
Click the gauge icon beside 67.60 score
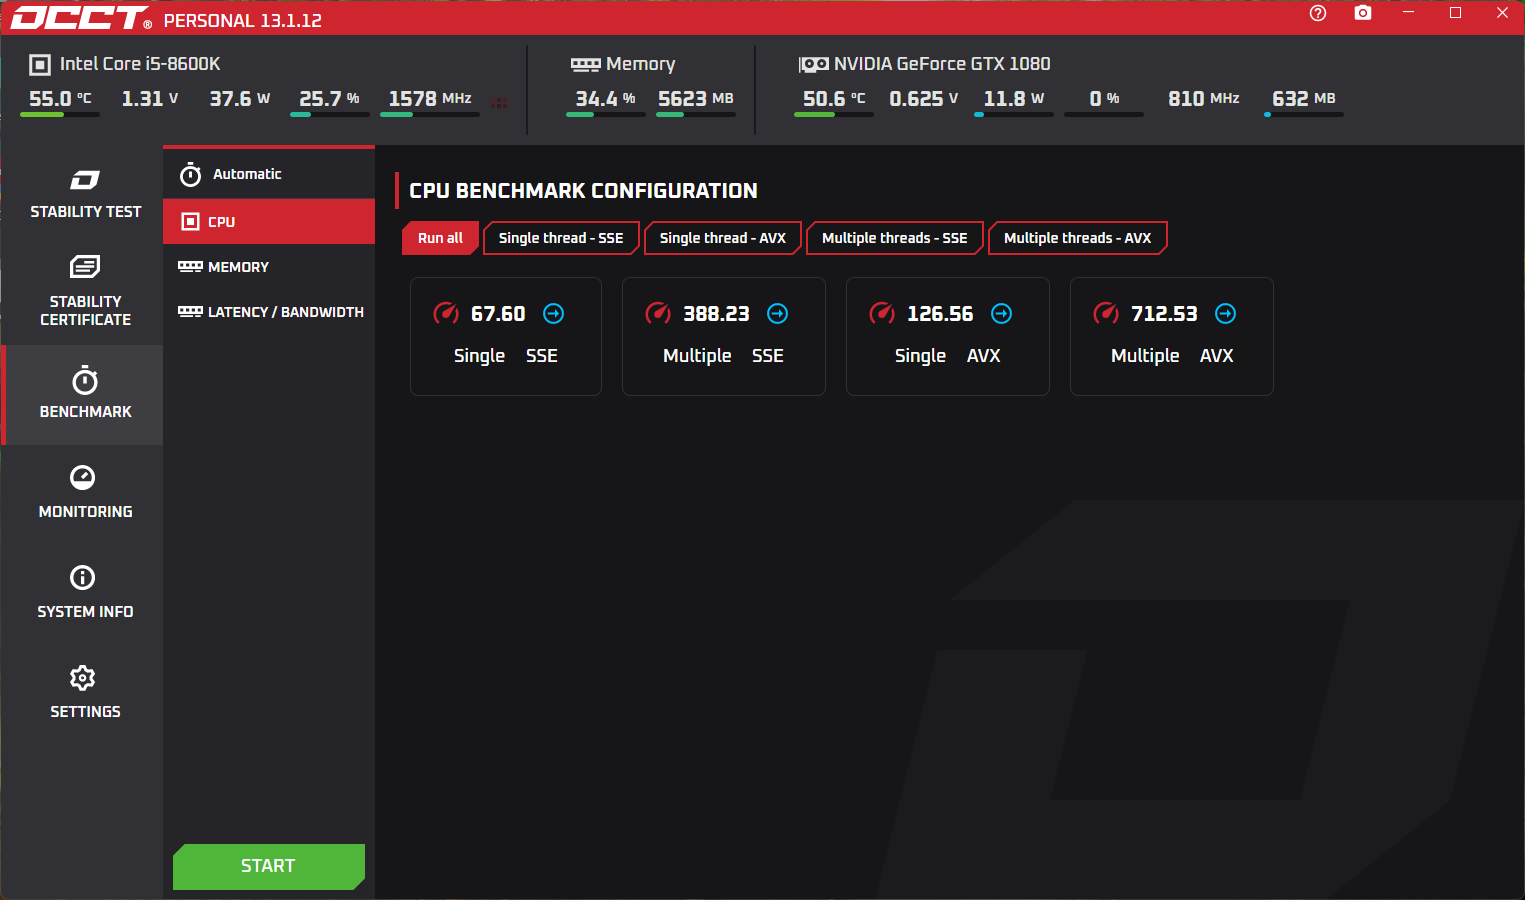point(446,313)
